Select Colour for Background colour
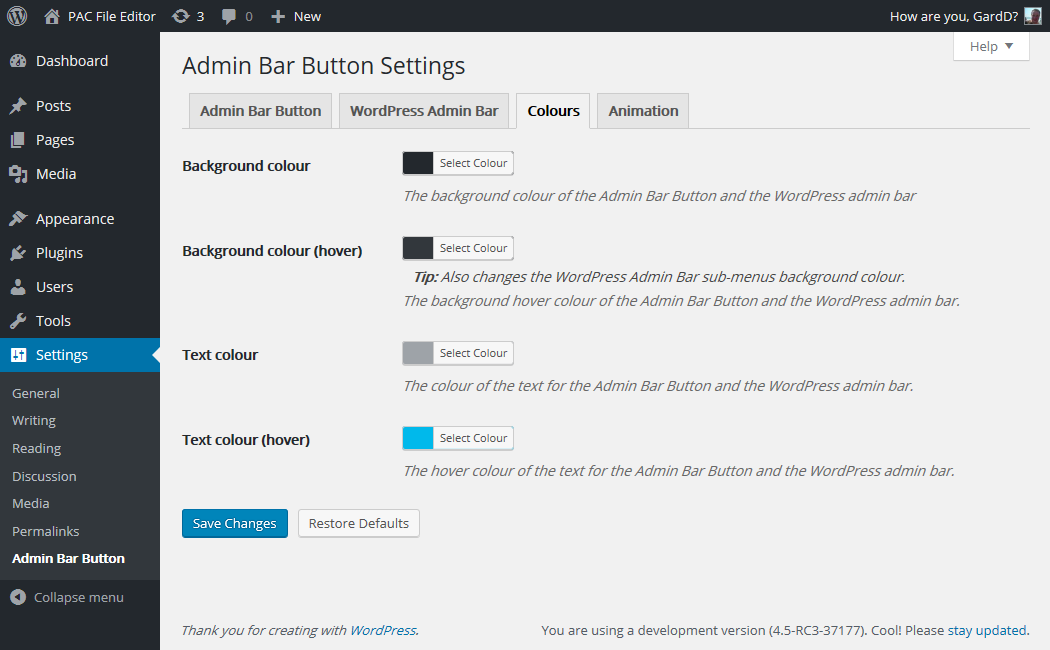 [473, 163]
